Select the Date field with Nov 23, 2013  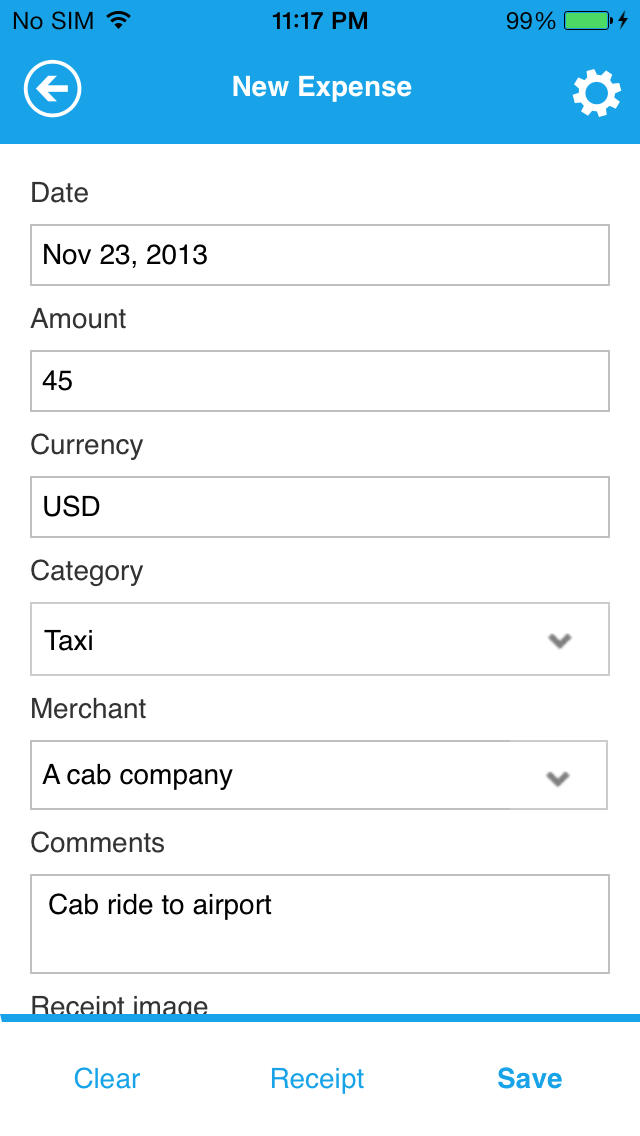(x=319, y=255)
